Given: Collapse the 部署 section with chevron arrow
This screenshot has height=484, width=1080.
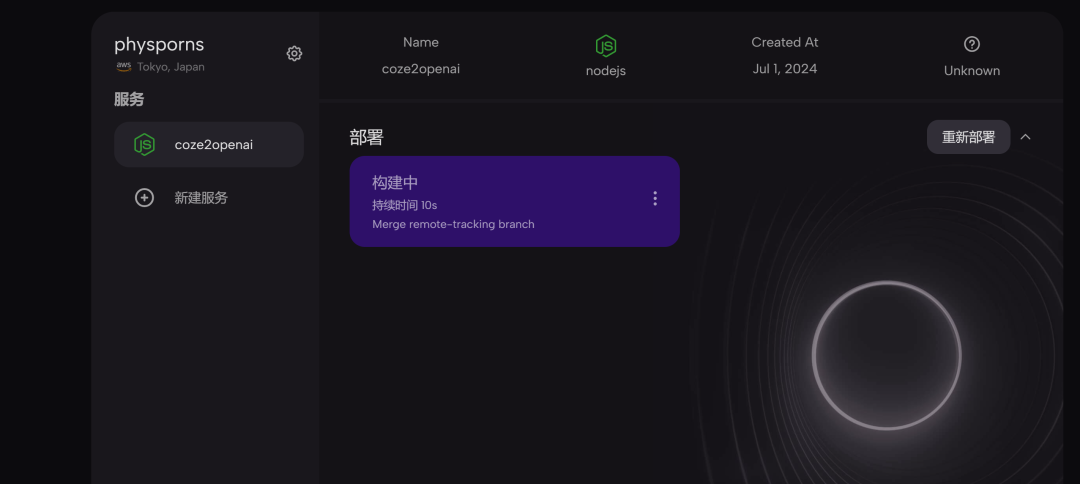Looking at the screenshot, I should click(1026, 137).
